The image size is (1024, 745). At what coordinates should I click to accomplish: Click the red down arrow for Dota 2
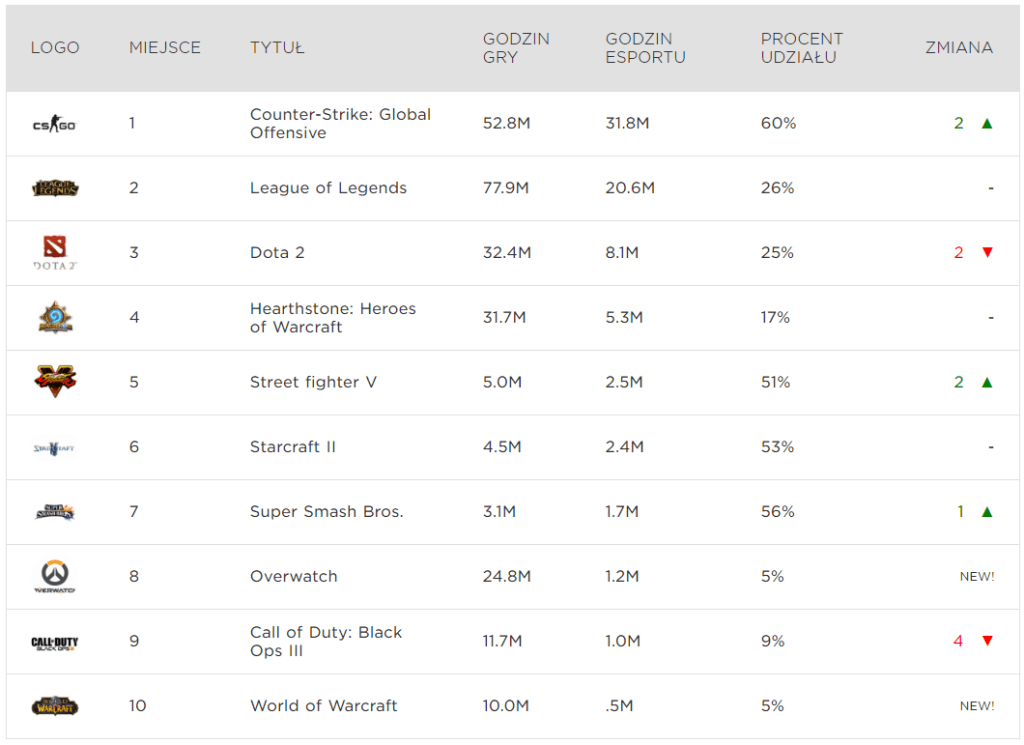[987, 253]
